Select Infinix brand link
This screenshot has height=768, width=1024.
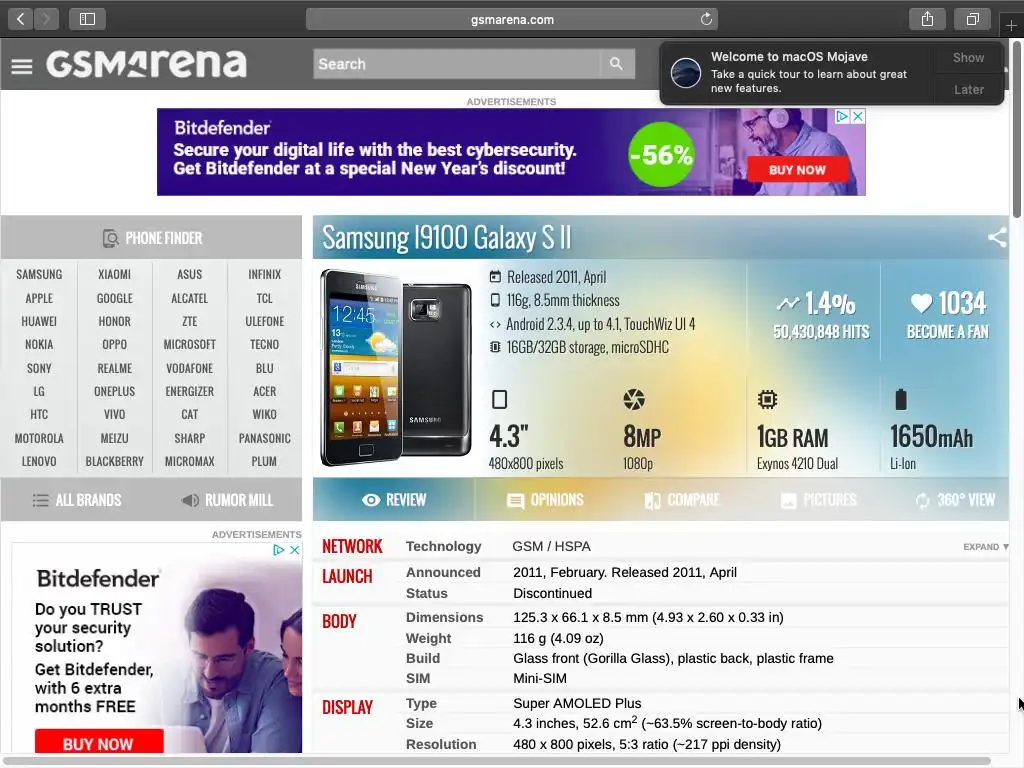click(x=264, y=274)
